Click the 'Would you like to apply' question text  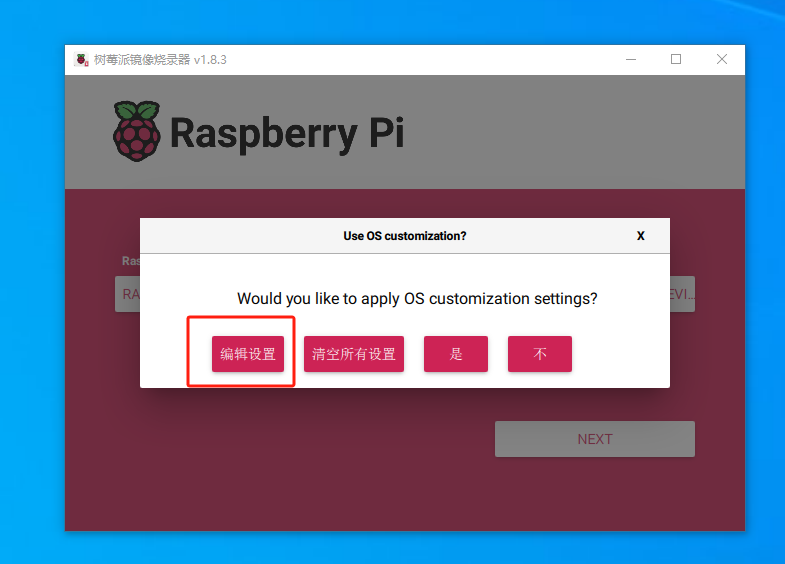click(x=417, y=298)
